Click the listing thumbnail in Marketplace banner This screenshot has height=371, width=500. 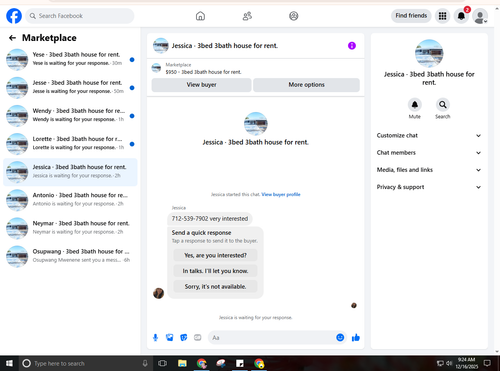click(x=156, y=68)
